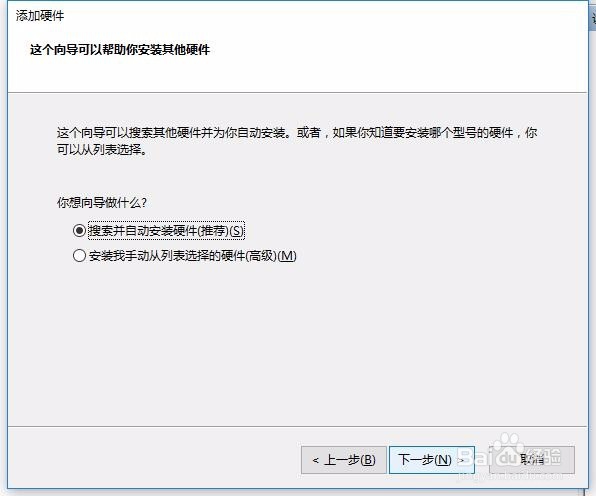Click the underlined (N) in 下一步 button
The image size is (596, 496).
point(442,460)
